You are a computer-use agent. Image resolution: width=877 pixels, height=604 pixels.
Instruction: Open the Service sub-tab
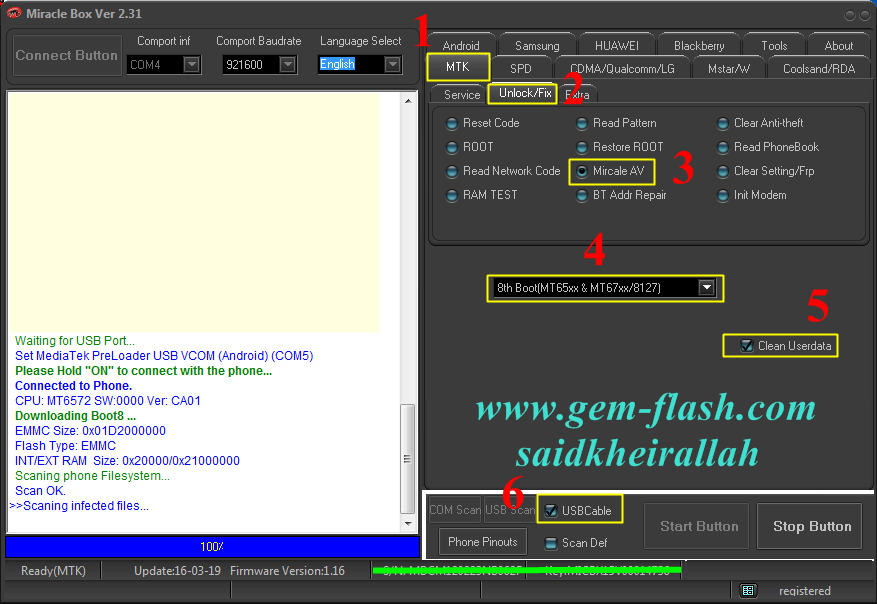(x=462, y=95)
